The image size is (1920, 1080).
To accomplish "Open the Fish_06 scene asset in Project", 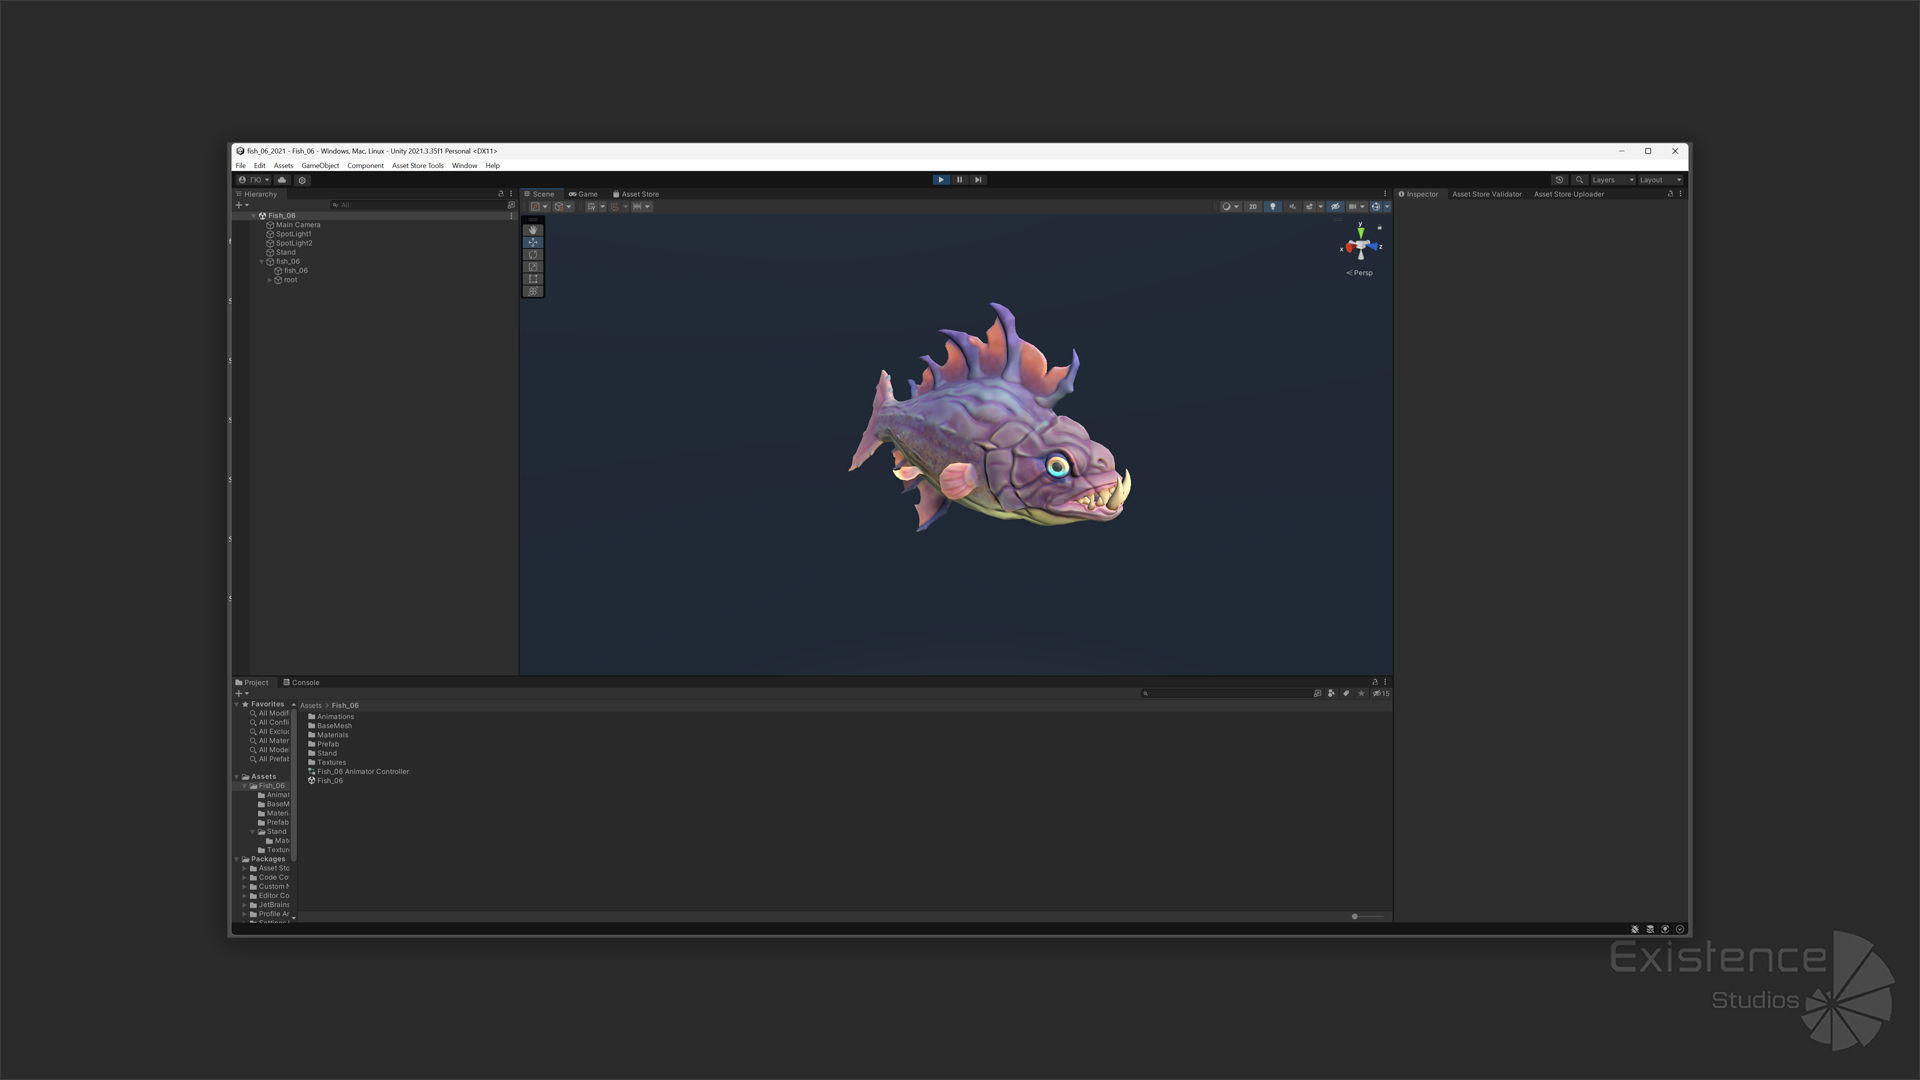I will [x=326, y=781].
